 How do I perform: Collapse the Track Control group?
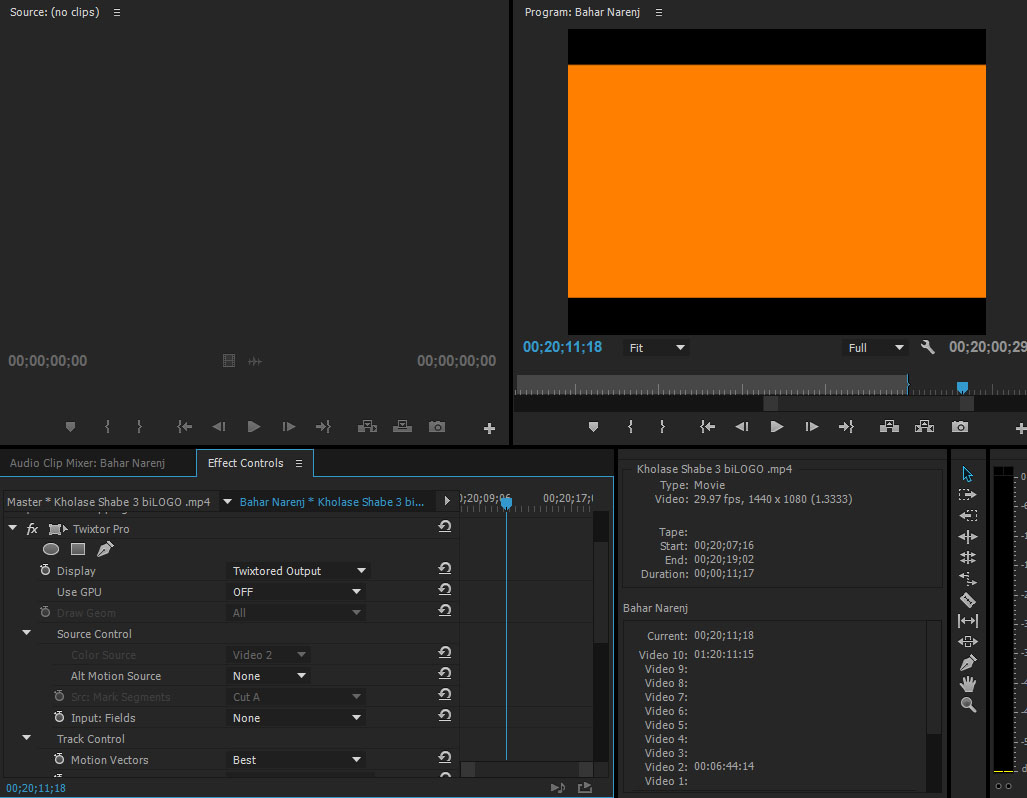tap(27, 738)
